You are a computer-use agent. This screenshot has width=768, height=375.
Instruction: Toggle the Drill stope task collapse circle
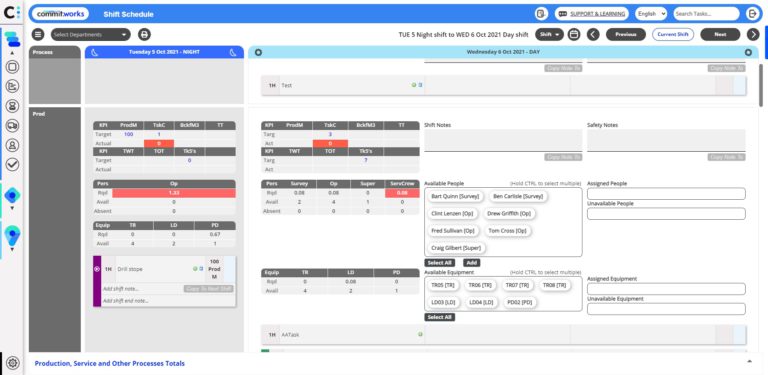[x=96, y=269]
